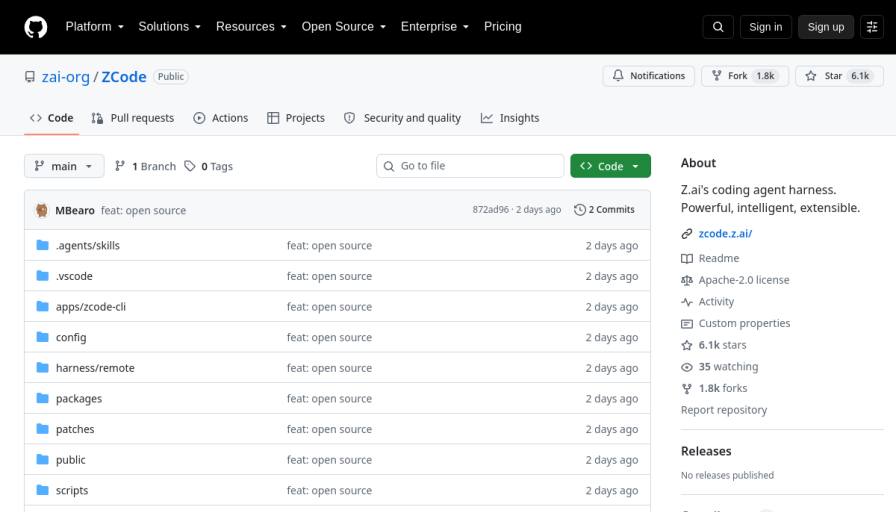Screen dimensions: 896x512
Task: Fork the ZCode repository
Action: pos(745,75)
